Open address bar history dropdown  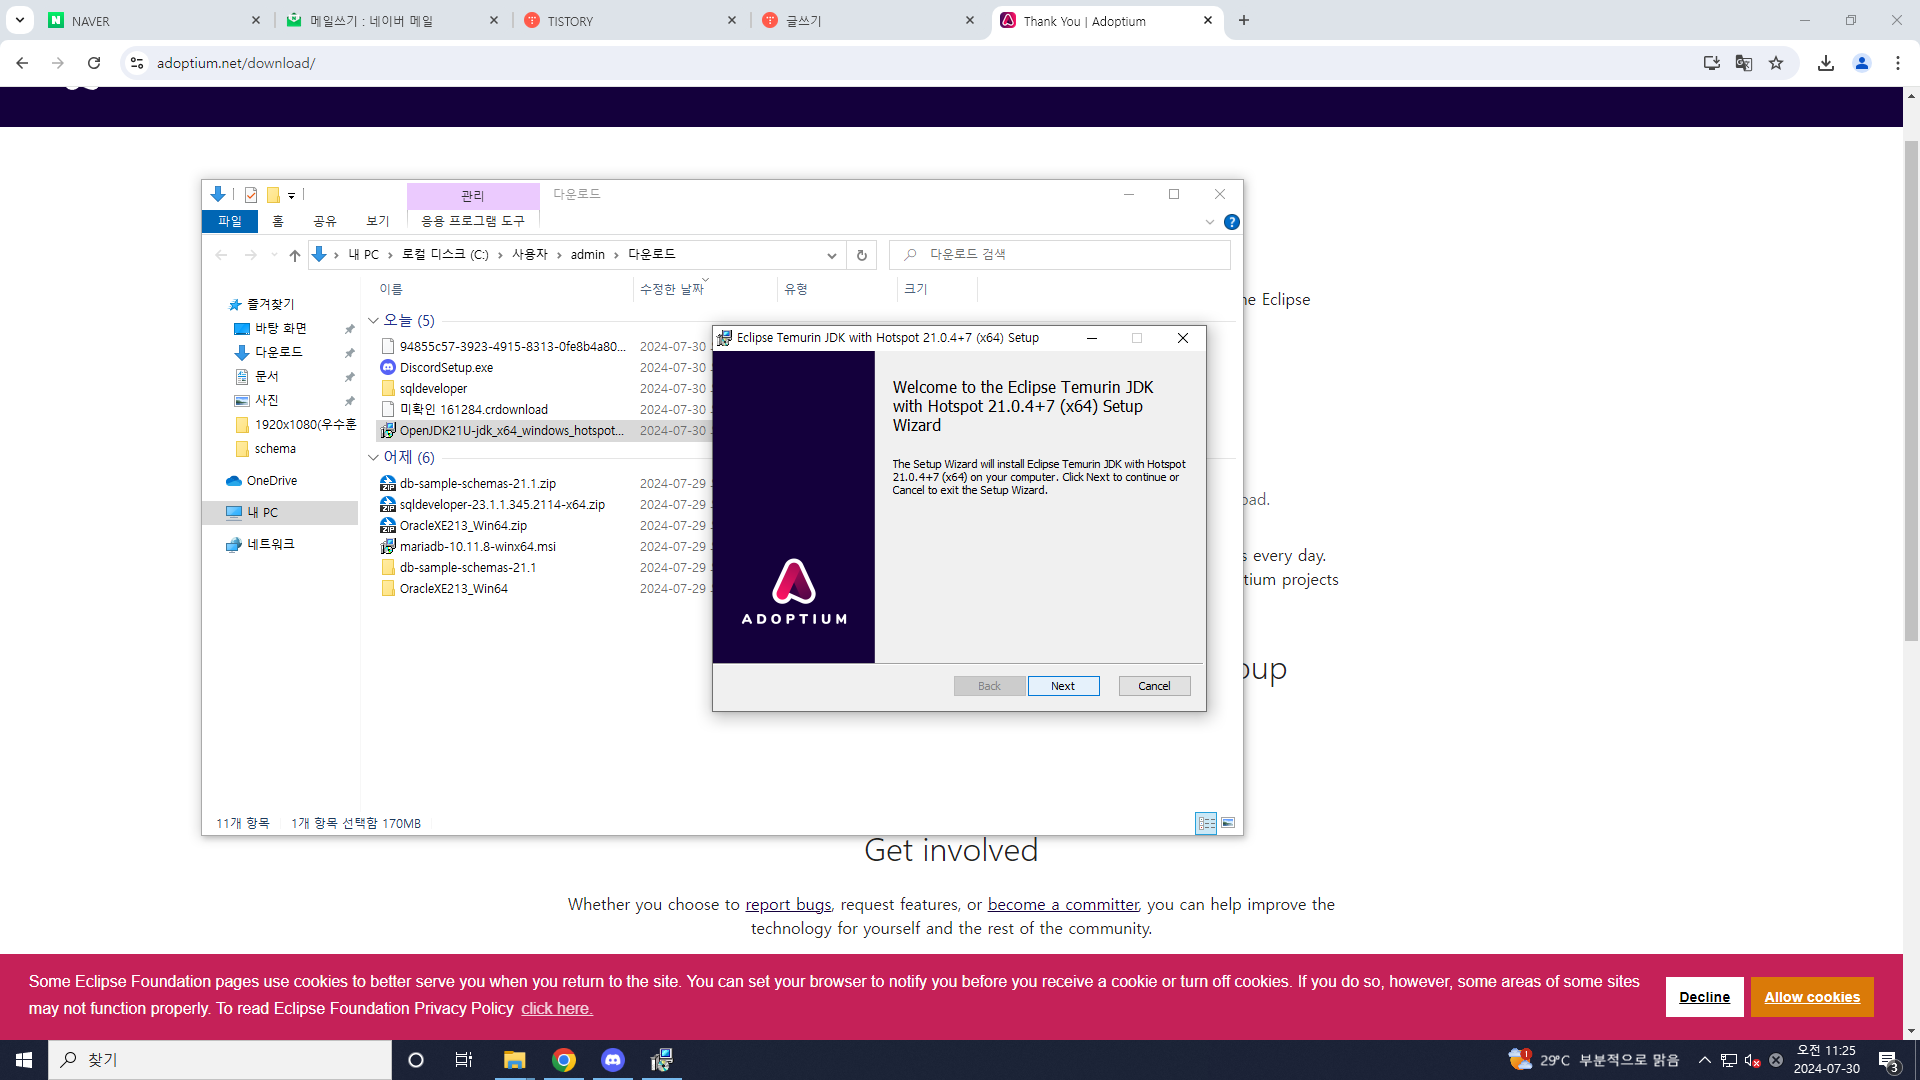point(831,255)
